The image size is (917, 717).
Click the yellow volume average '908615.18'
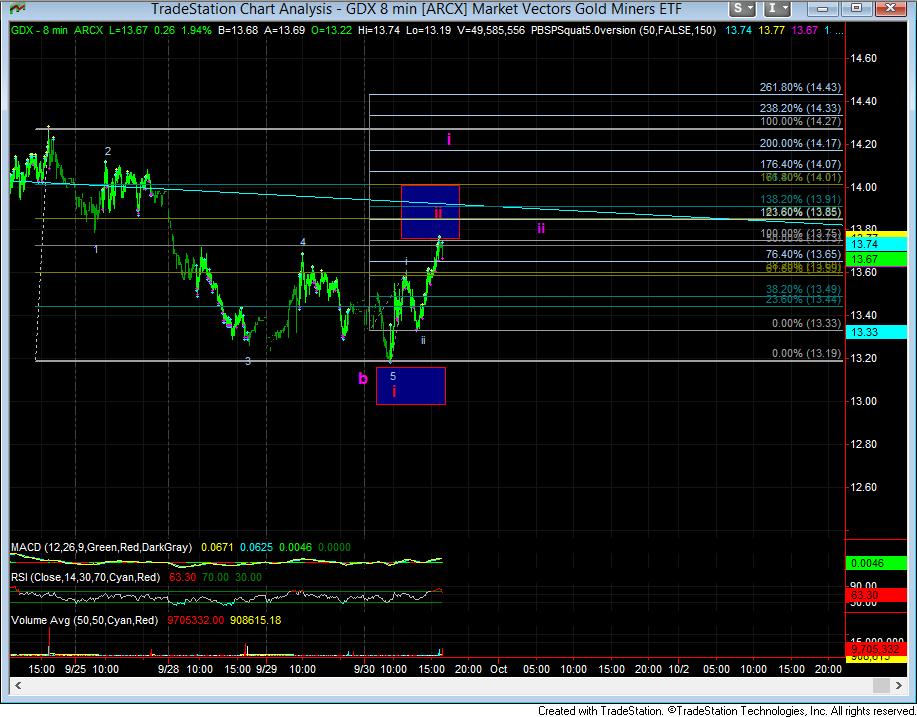click(x=256, y=620)
